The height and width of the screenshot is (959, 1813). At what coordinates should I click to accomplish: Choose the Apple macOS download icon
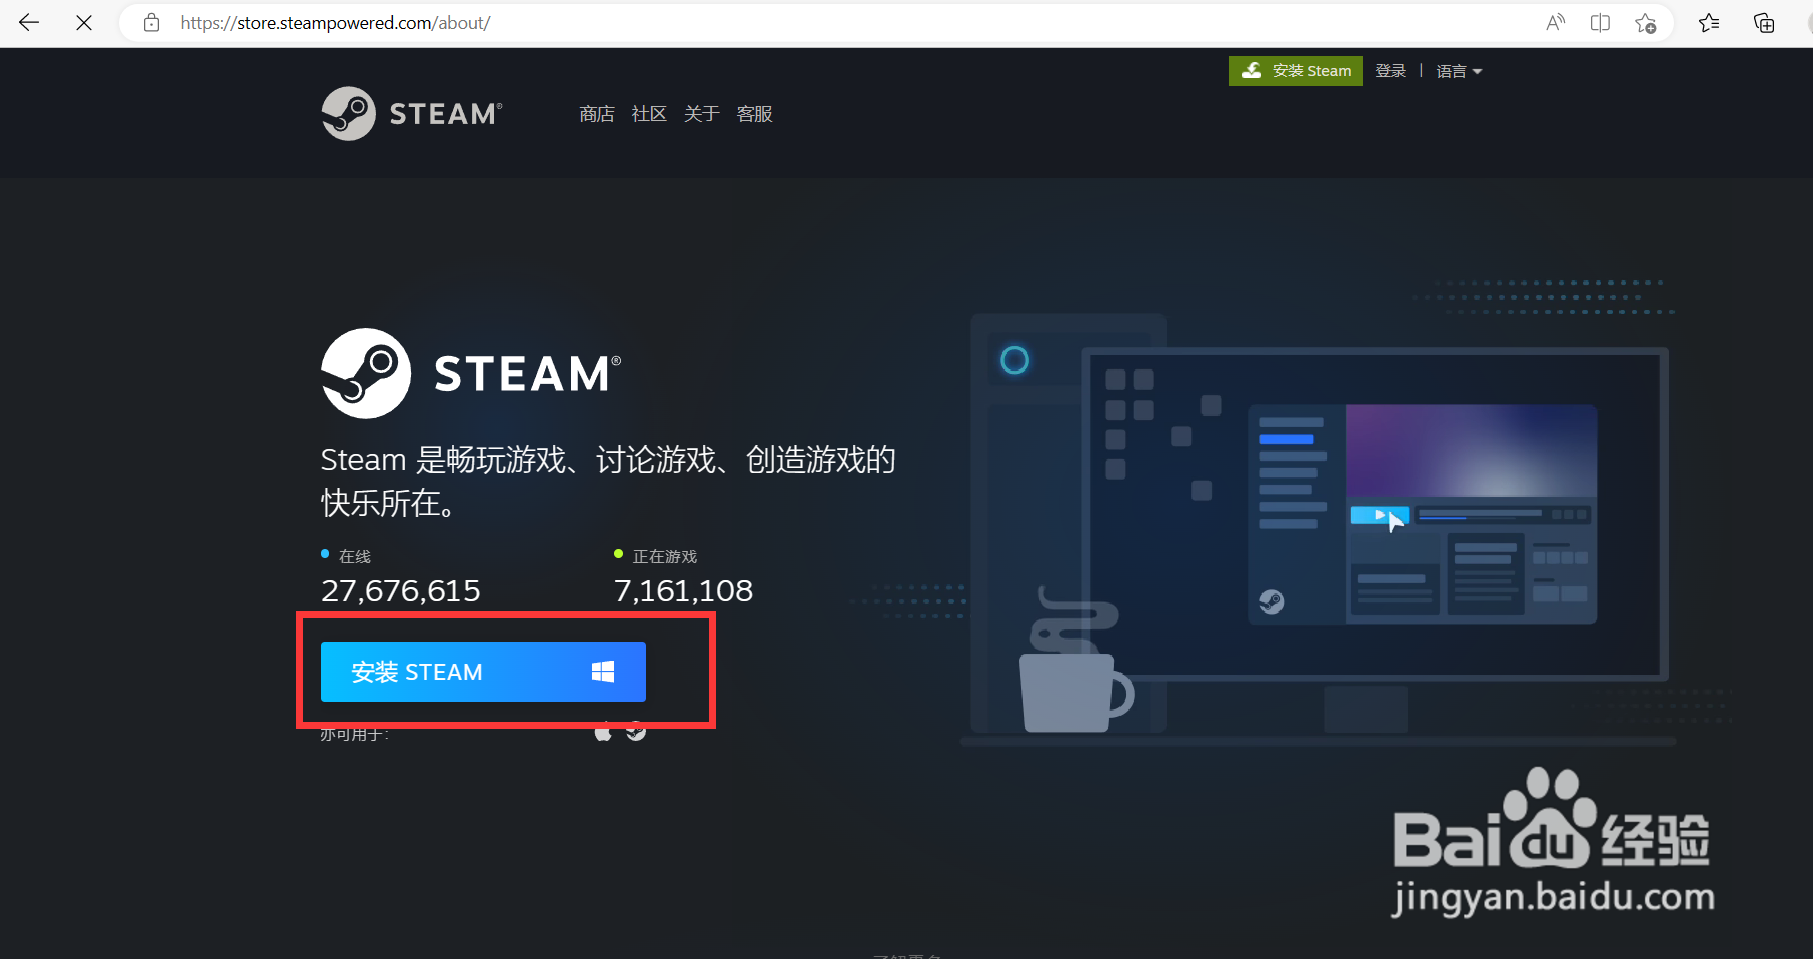[603, 732]
